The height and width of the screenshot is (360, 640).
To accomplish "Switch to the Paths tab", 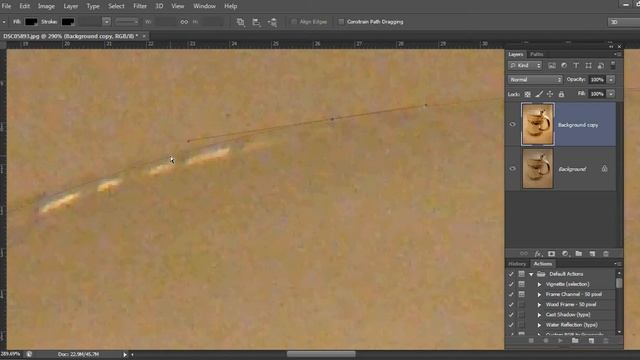I will coord(536,54).
